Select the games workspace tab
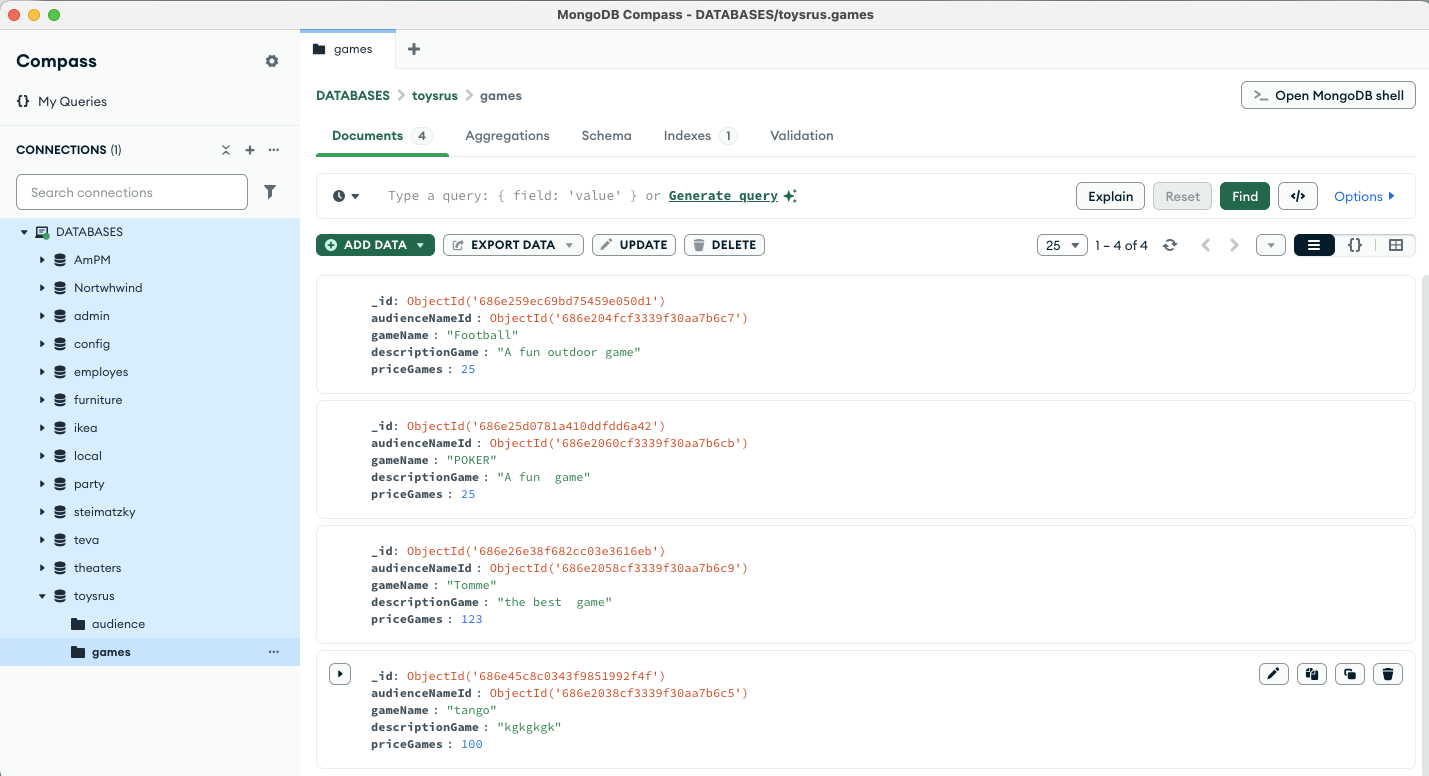 (348, 49)
